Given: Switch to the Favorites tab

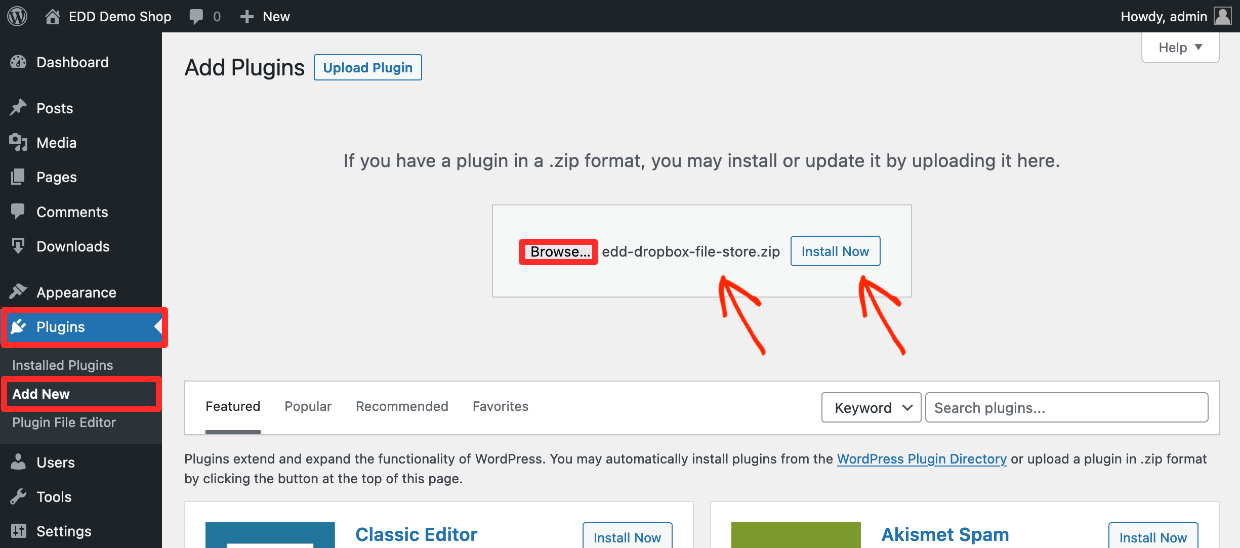Looking at the screenshot, I should point(501,406).
